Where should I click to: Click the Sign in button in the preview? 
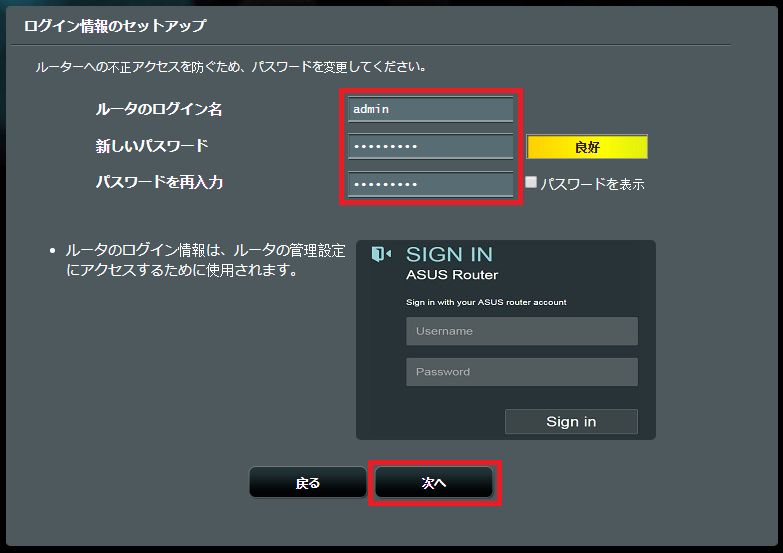click(x=571, y=422)
